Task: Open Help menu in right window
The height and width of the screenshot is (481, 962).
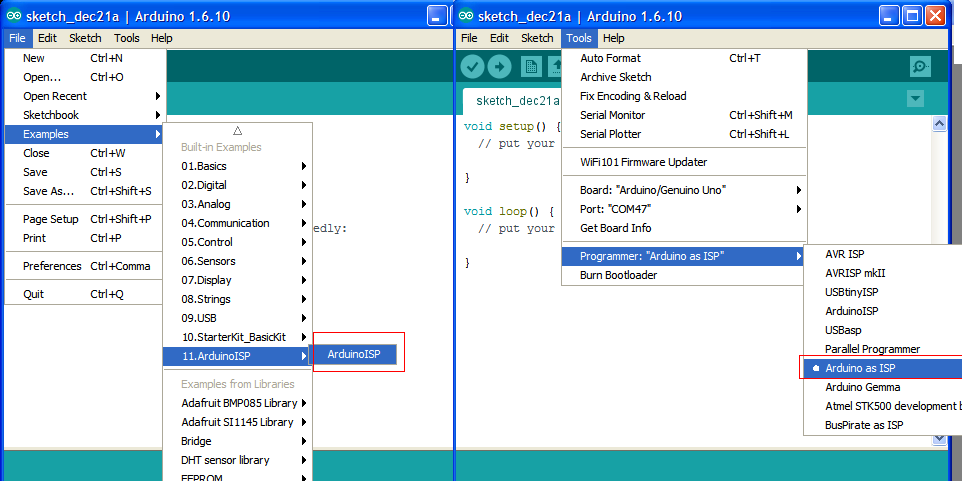Action: (614, 38)
